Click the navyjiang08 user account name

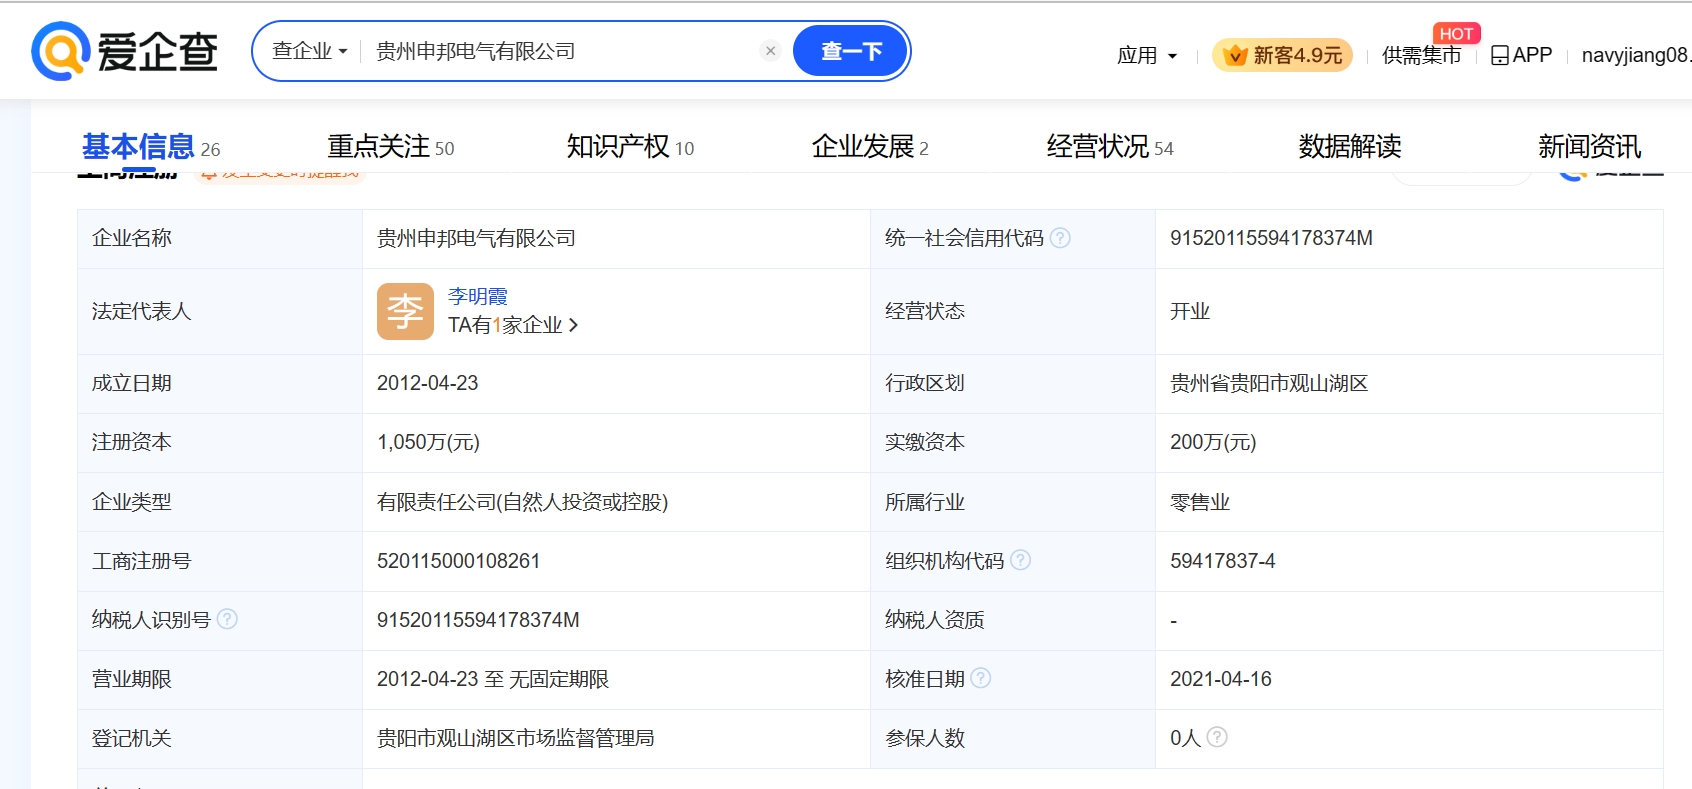[x=1636, y=55]
